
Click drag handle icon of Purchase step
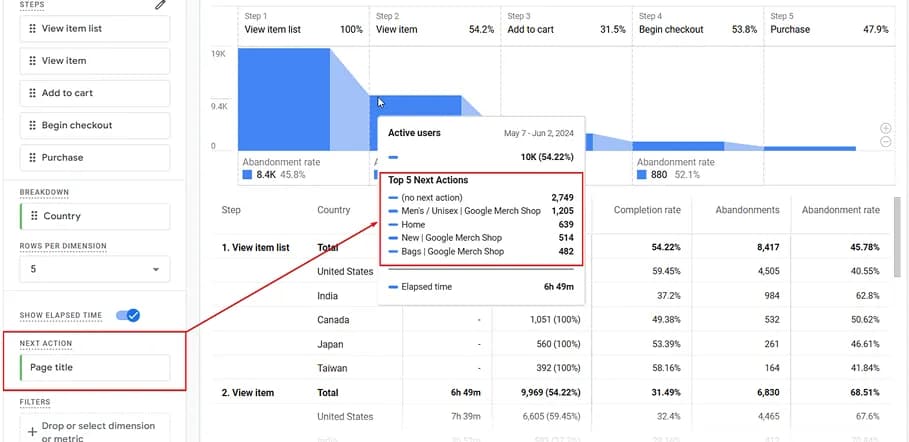click(32, 158)
